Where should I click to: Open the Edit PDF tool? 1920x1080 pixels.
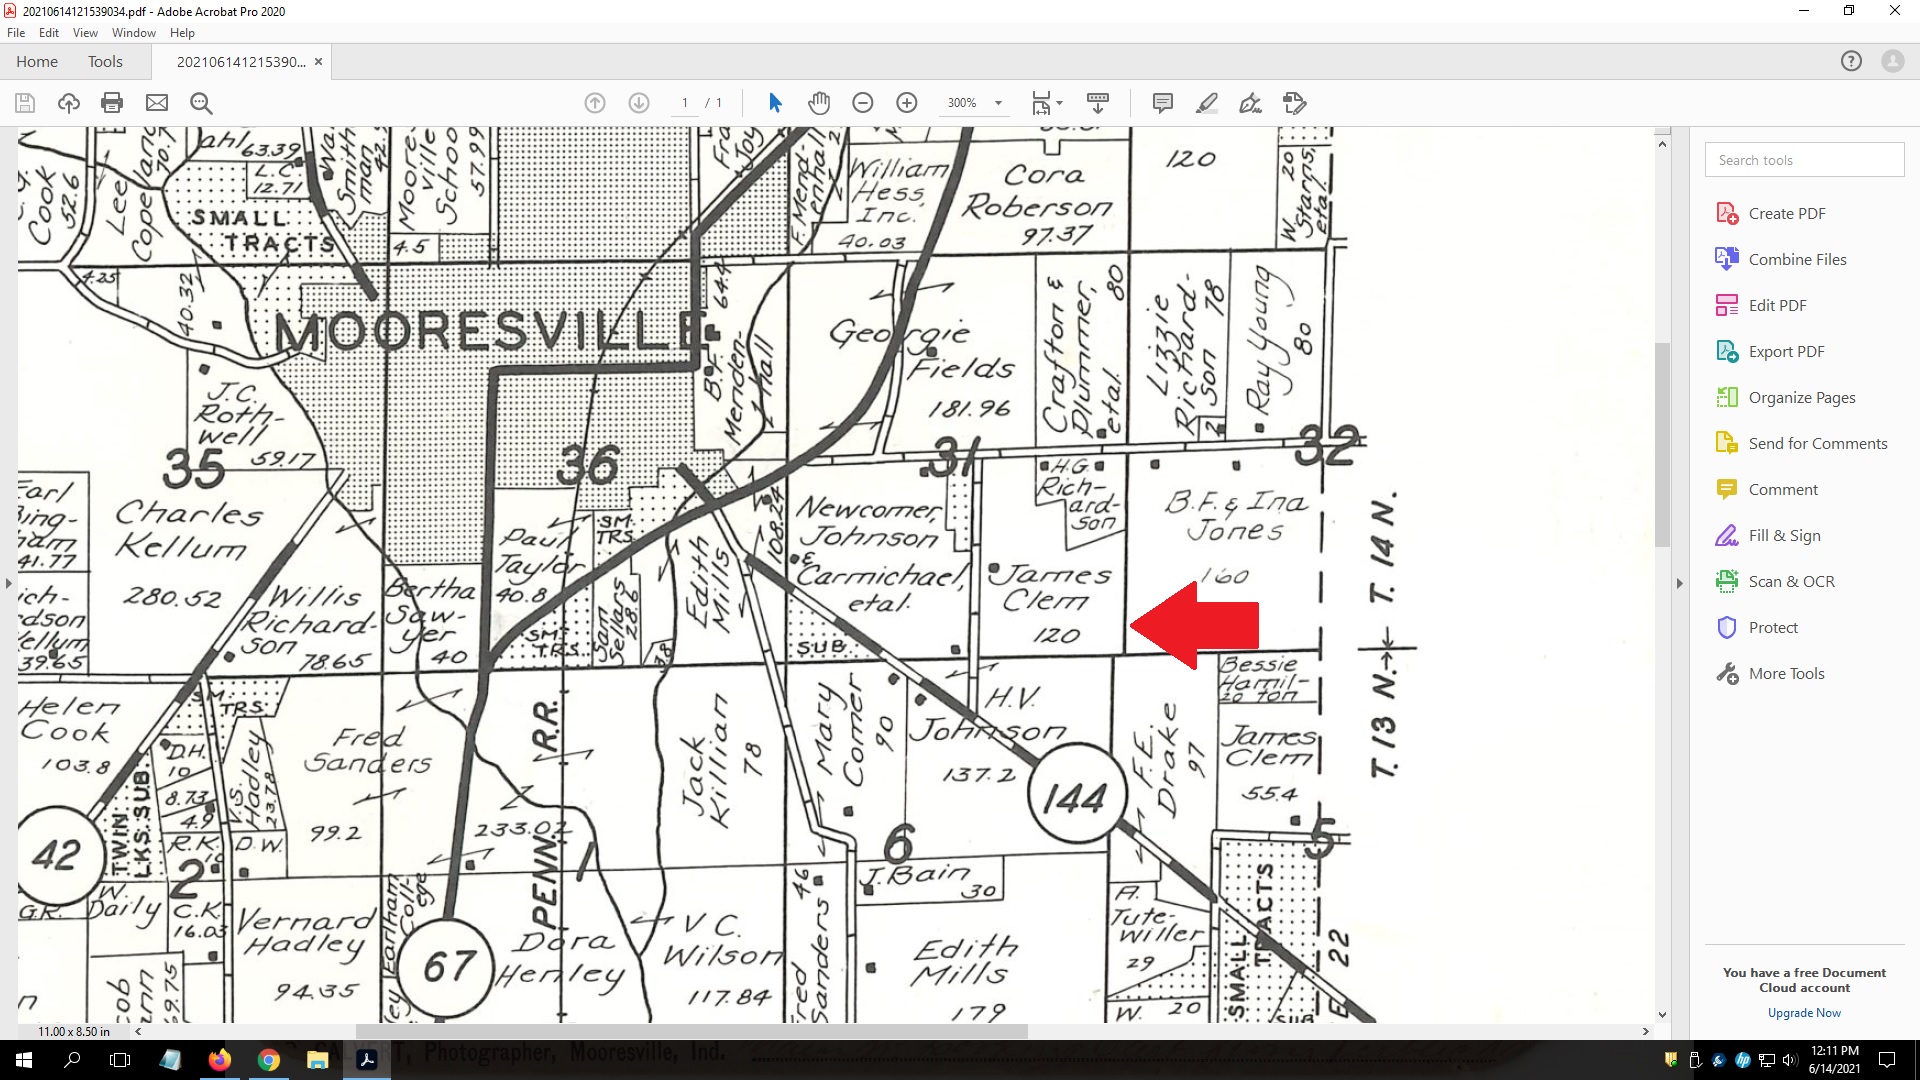[1777, 305]
